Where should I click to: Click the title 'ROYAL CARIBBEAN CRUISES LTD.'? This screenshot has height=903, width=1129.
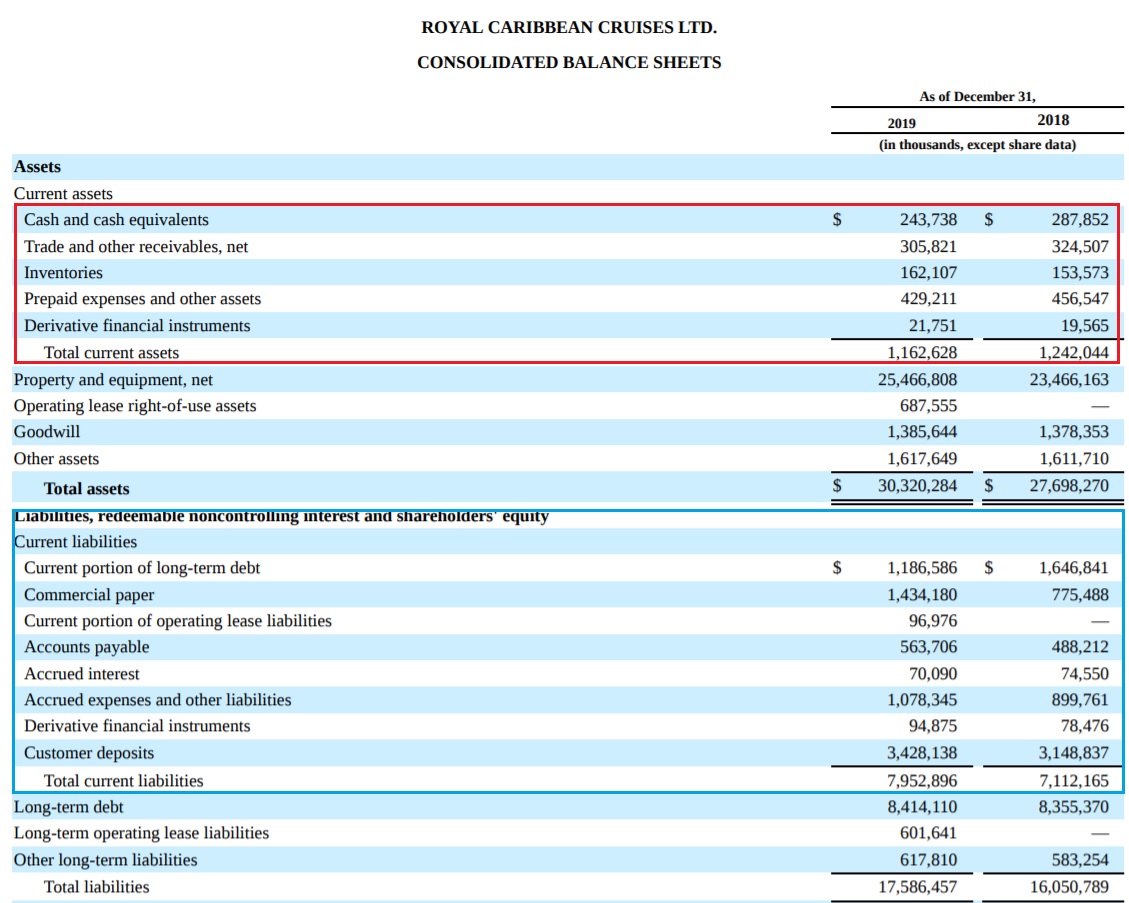coord(569,27)
